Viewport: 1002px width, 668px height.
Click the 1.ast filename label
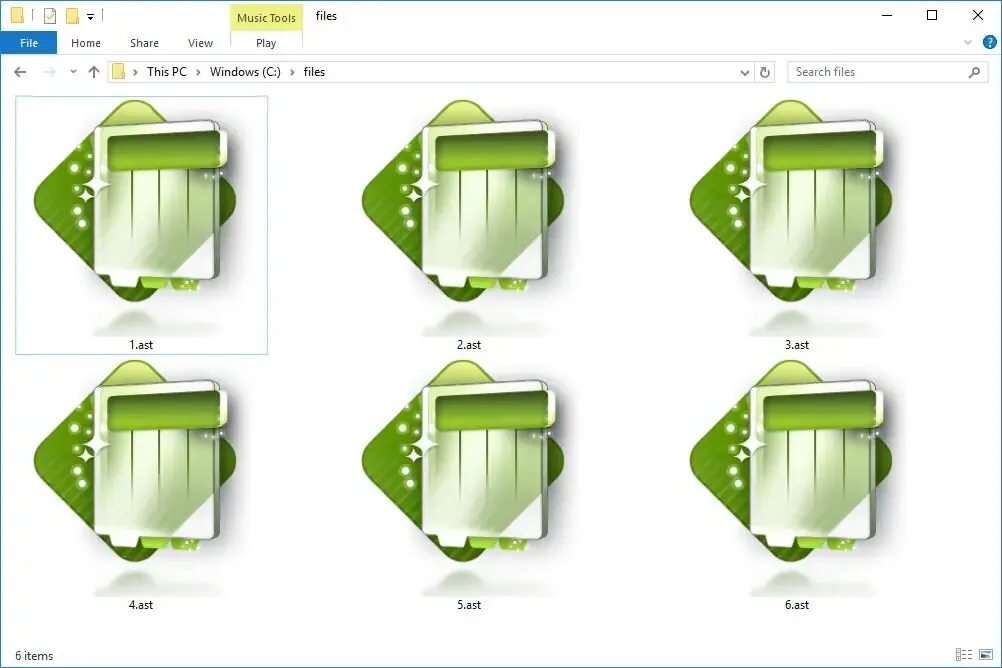[141, 345]
